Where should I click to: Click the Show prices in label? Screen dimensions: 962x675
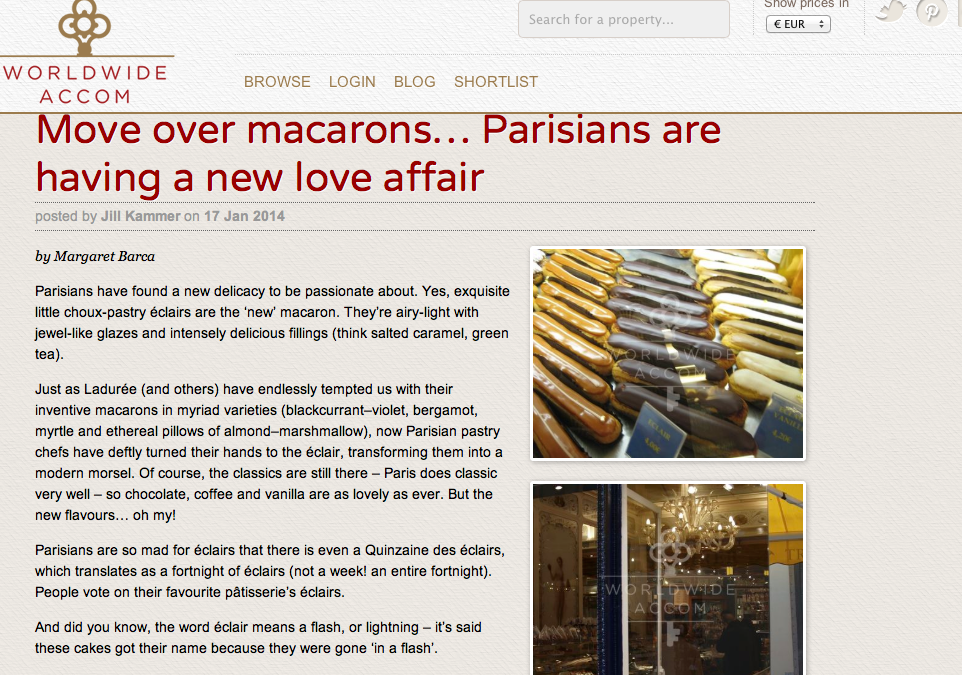[806, 4]
